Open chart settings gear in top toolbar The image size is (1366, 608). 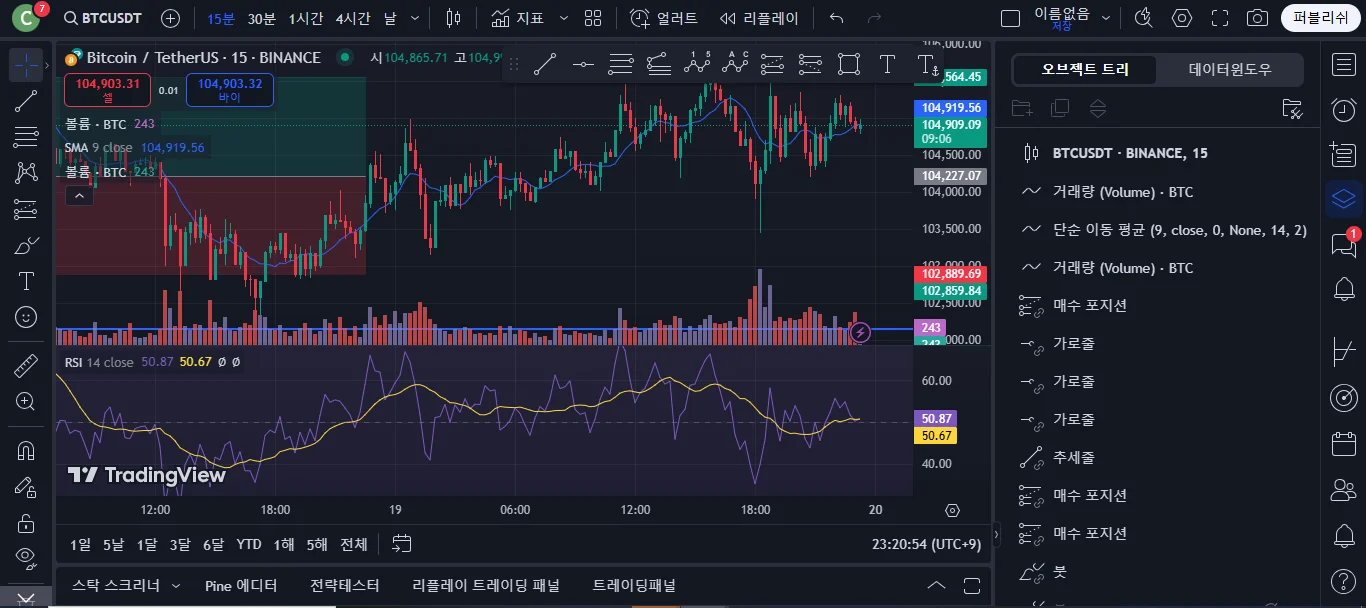(1182, 18)
